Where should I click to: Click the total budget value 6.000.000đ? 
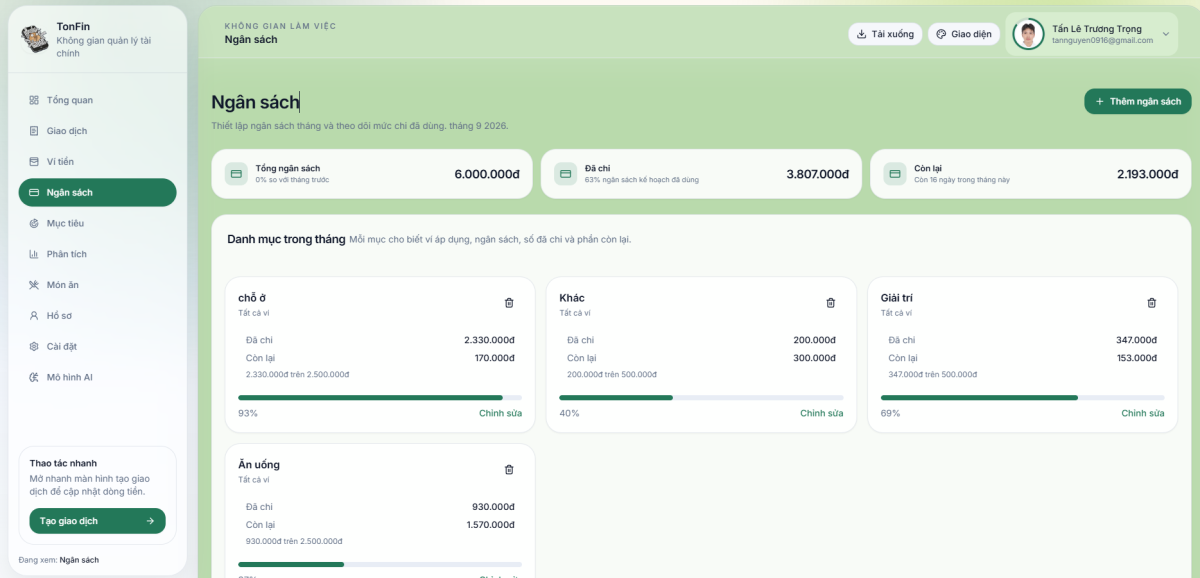(x=487, y=174)
